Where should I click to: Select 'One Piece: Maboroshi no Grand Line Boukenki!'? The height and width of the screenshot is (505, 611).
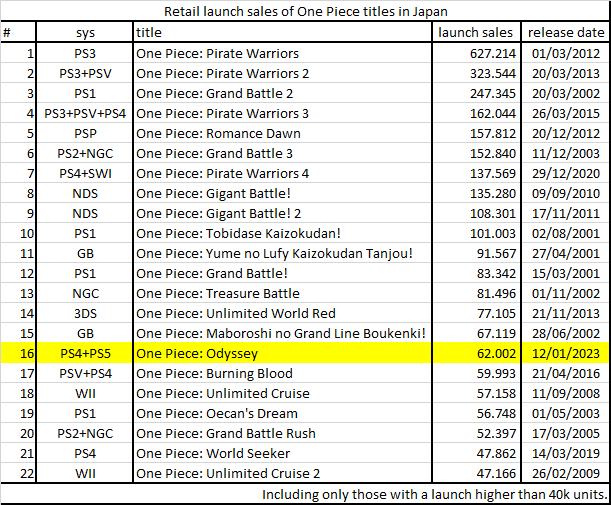281,334
